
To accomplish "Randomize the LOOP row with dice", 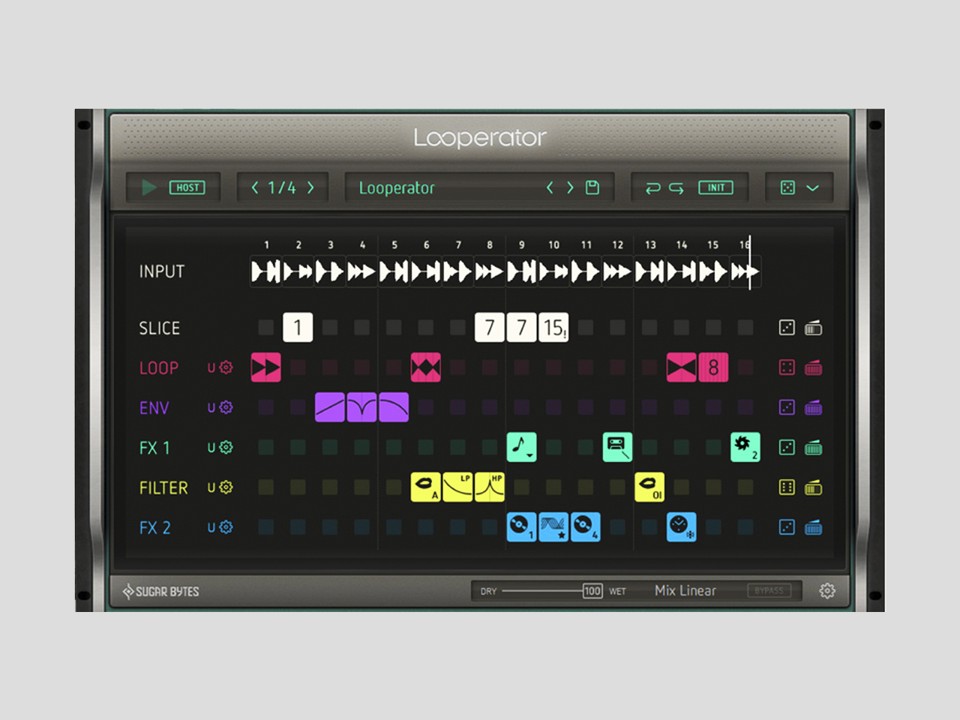I will (787, 367).
